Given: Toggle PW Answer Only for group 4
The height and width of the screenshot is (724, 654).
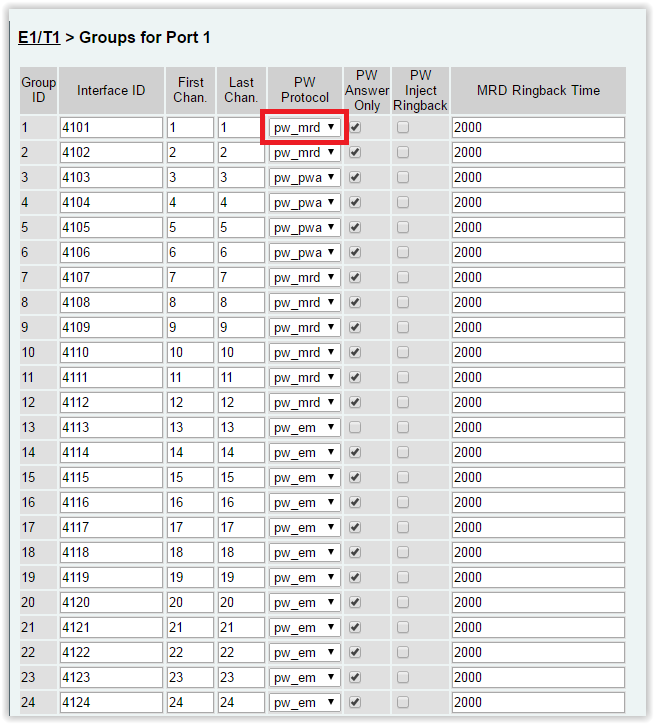Looking at the screenshot, I should point(355,202).
